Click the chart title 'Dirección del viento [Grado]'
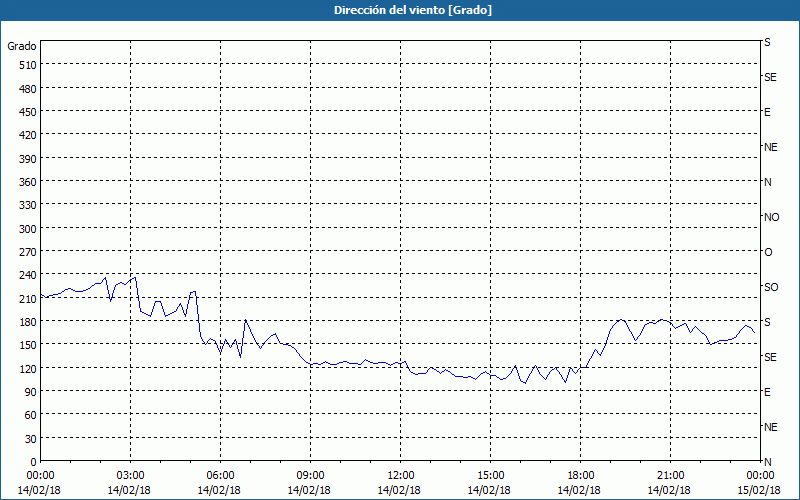Screen dimensions: 800x500 [x=413, y=10]
